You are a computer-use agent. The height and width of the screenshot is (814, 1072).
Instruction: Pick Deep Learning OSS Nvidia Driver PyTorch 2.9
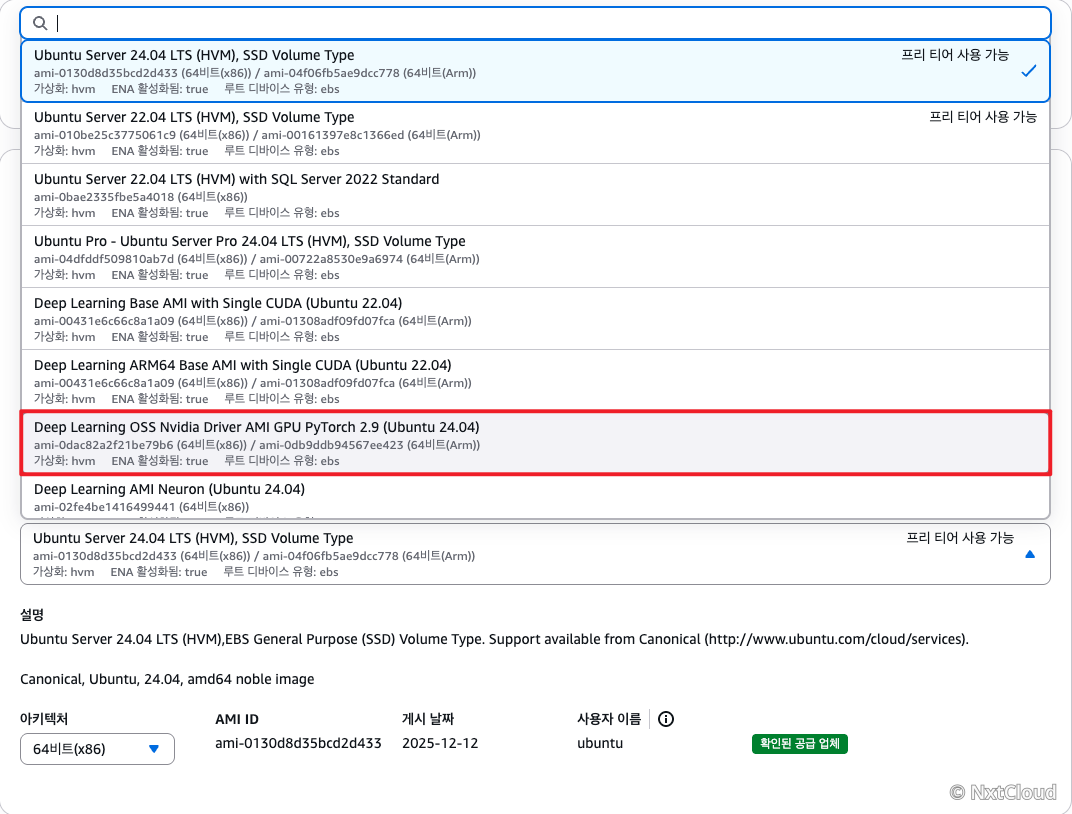coord(535,443)
